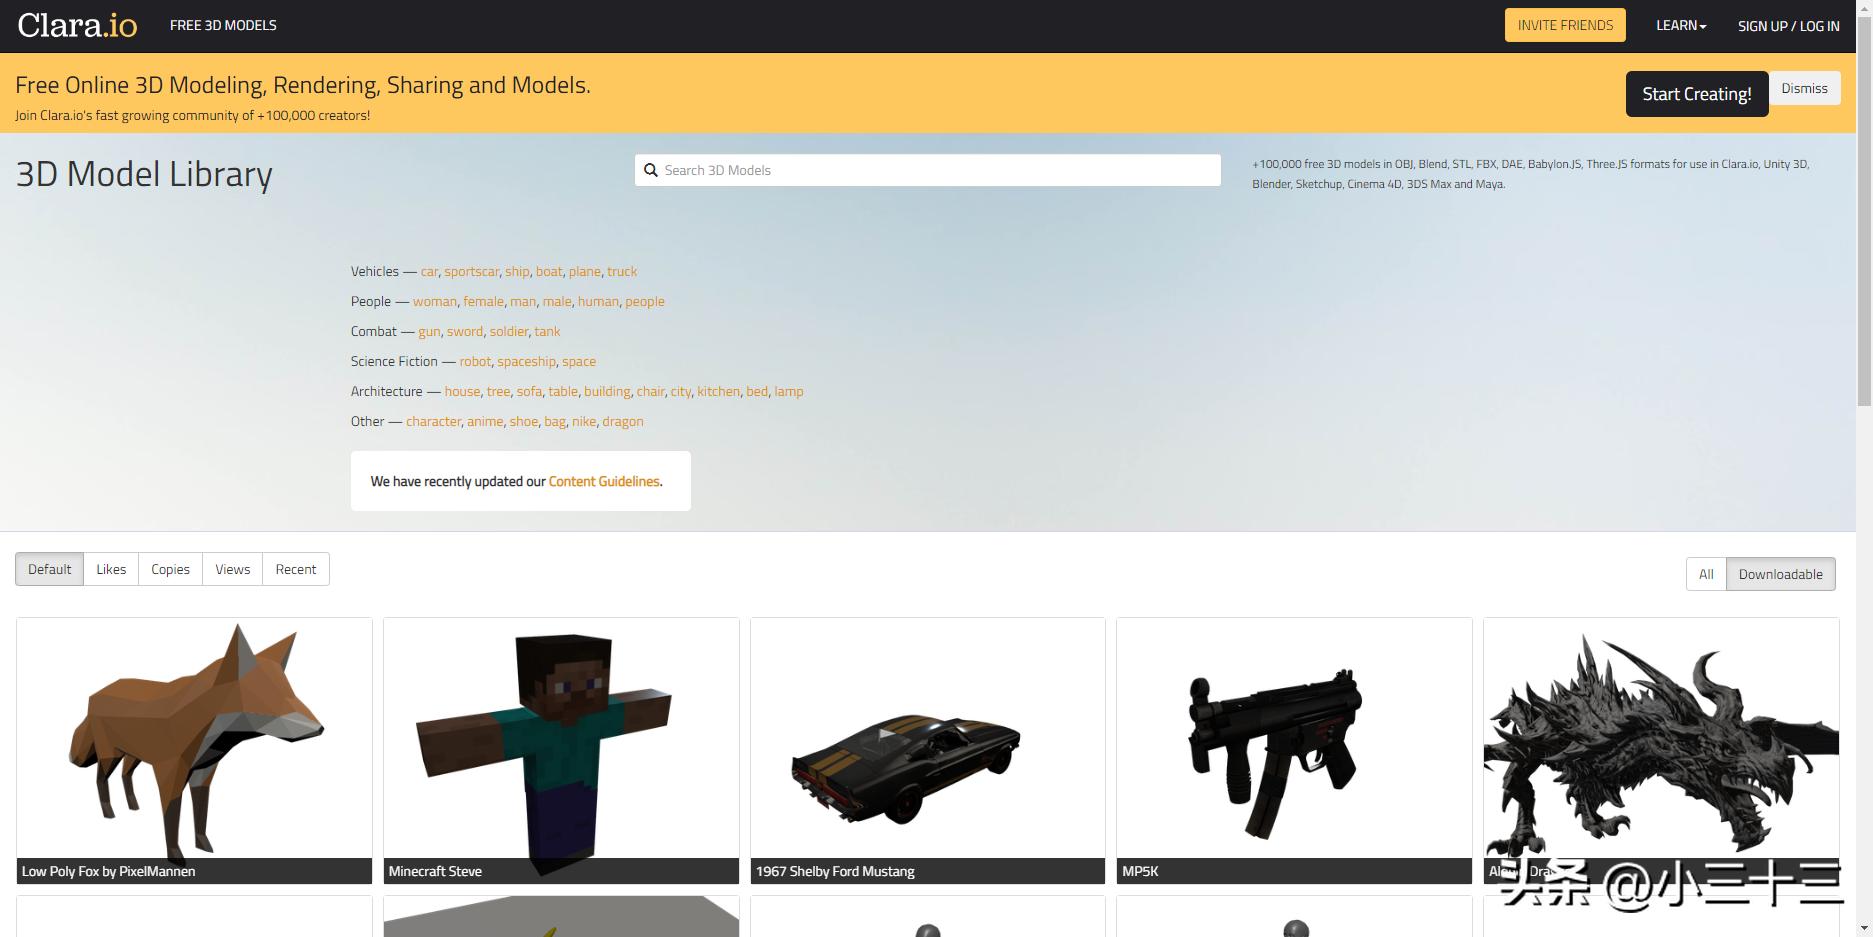Screen dimensions: 1873x937
Task: Open the MP5K model thumbnail
Action: (1294, 750)
